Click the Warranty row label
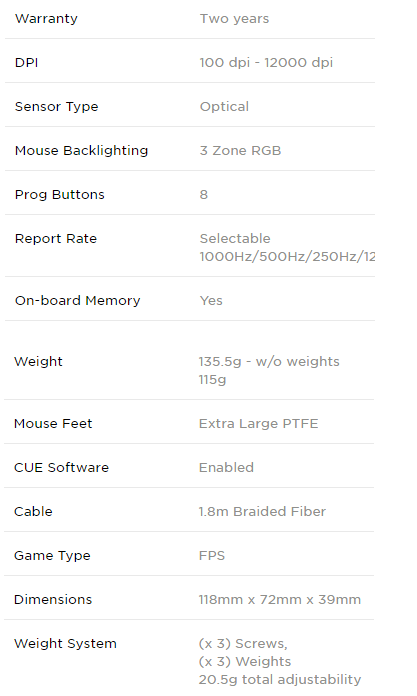417x696 pixels. [46, 19]
